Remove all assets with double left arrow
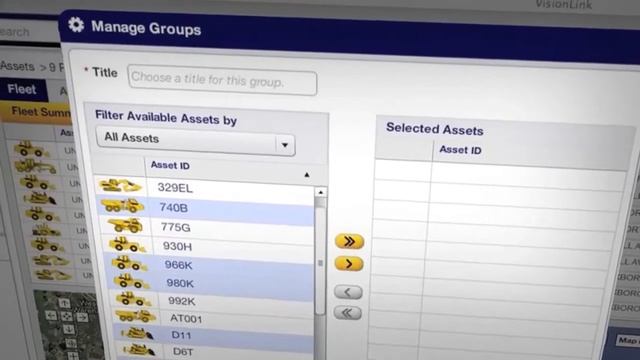640x360 pixels. pyautogui.click(x=348, y=313)
